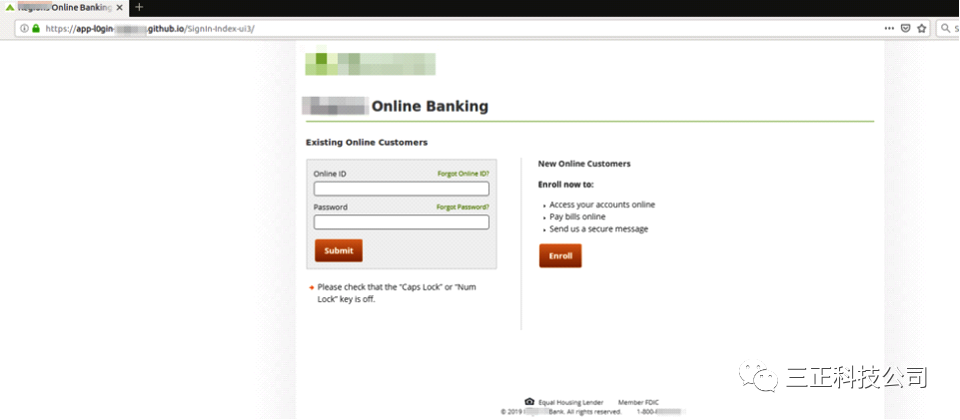Open a new browser tab with plus icon
The image size is (960, 420).
(139, 7)
